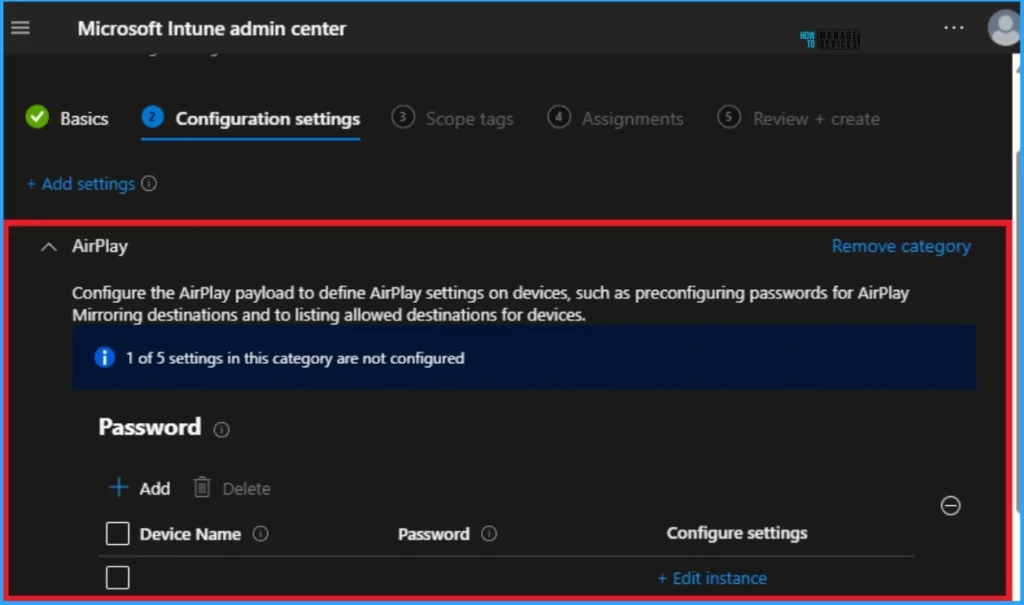Click the Password section heading
Viewport: 1024px width, 605px height.
click(150, 427)
